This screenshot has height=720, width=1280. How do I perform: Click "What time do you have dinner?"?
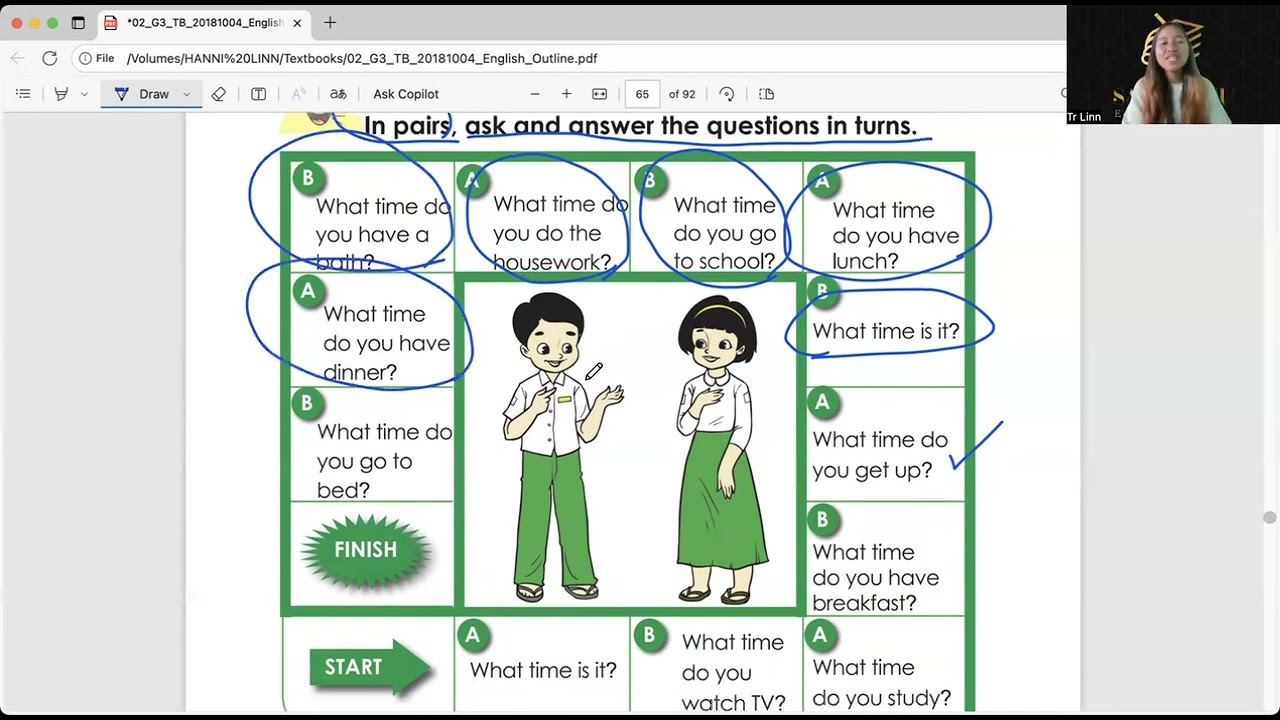click(x=386, y=343)
